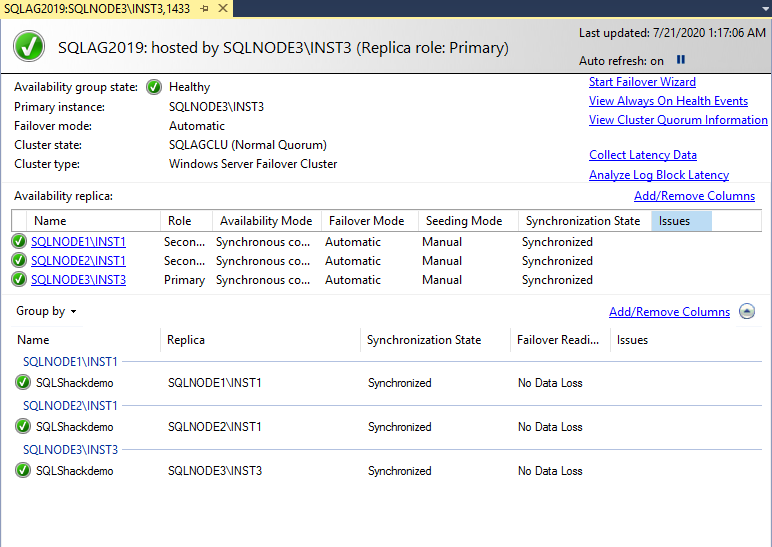Sort replicas by Synchronization State column header
The image size is (772, 547).
tap(582, 221)
